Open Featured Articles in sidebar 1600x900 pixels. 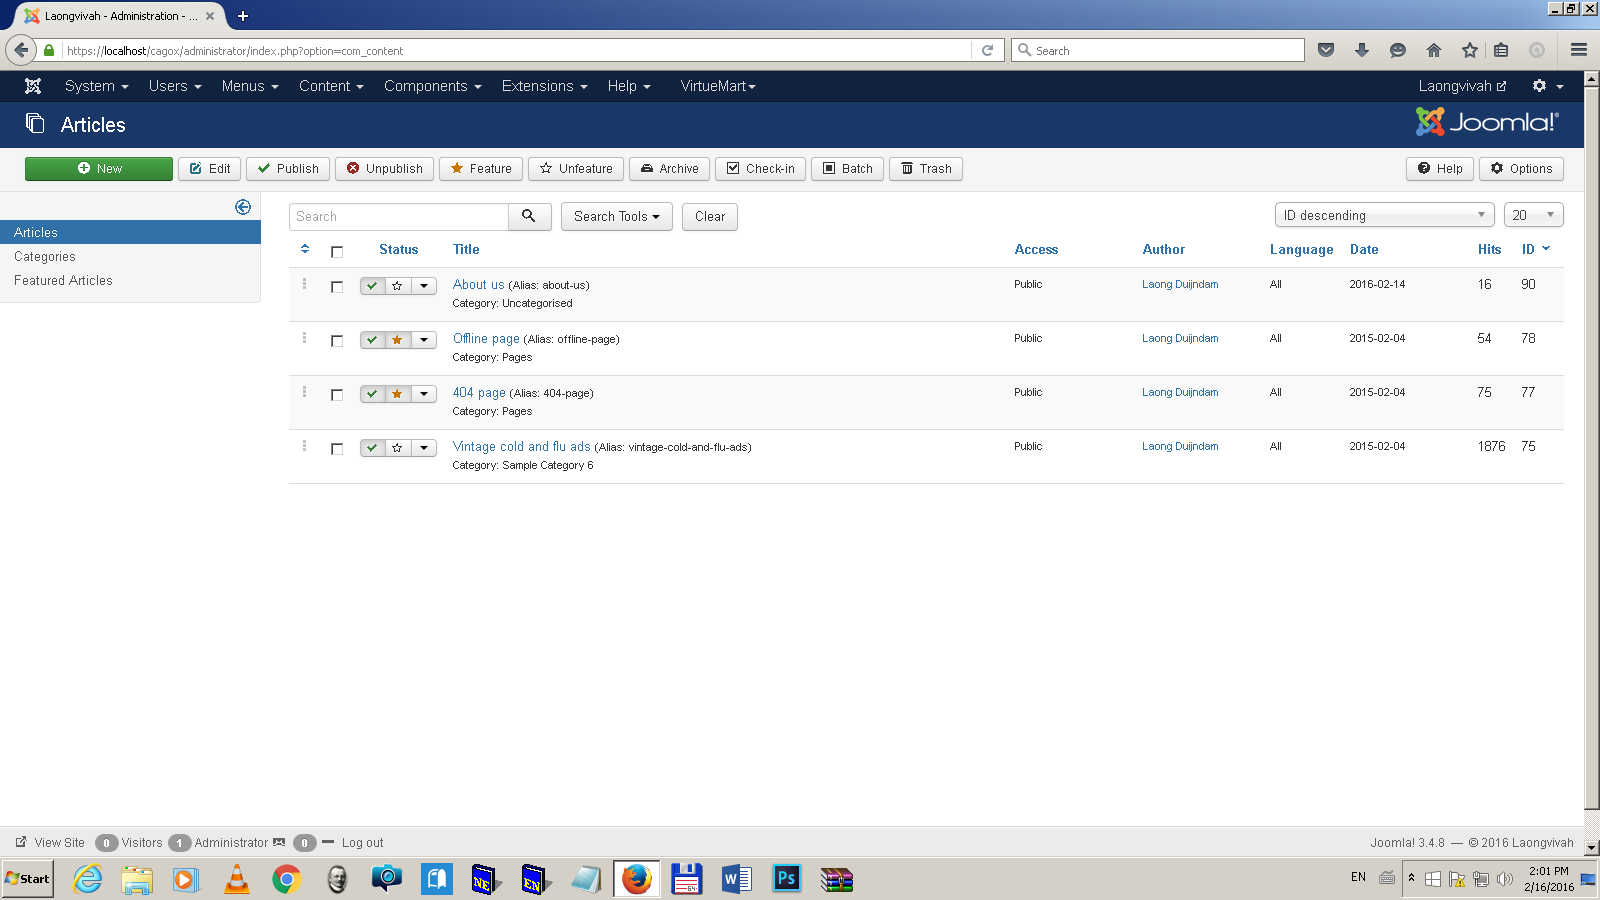pos(63,280)
